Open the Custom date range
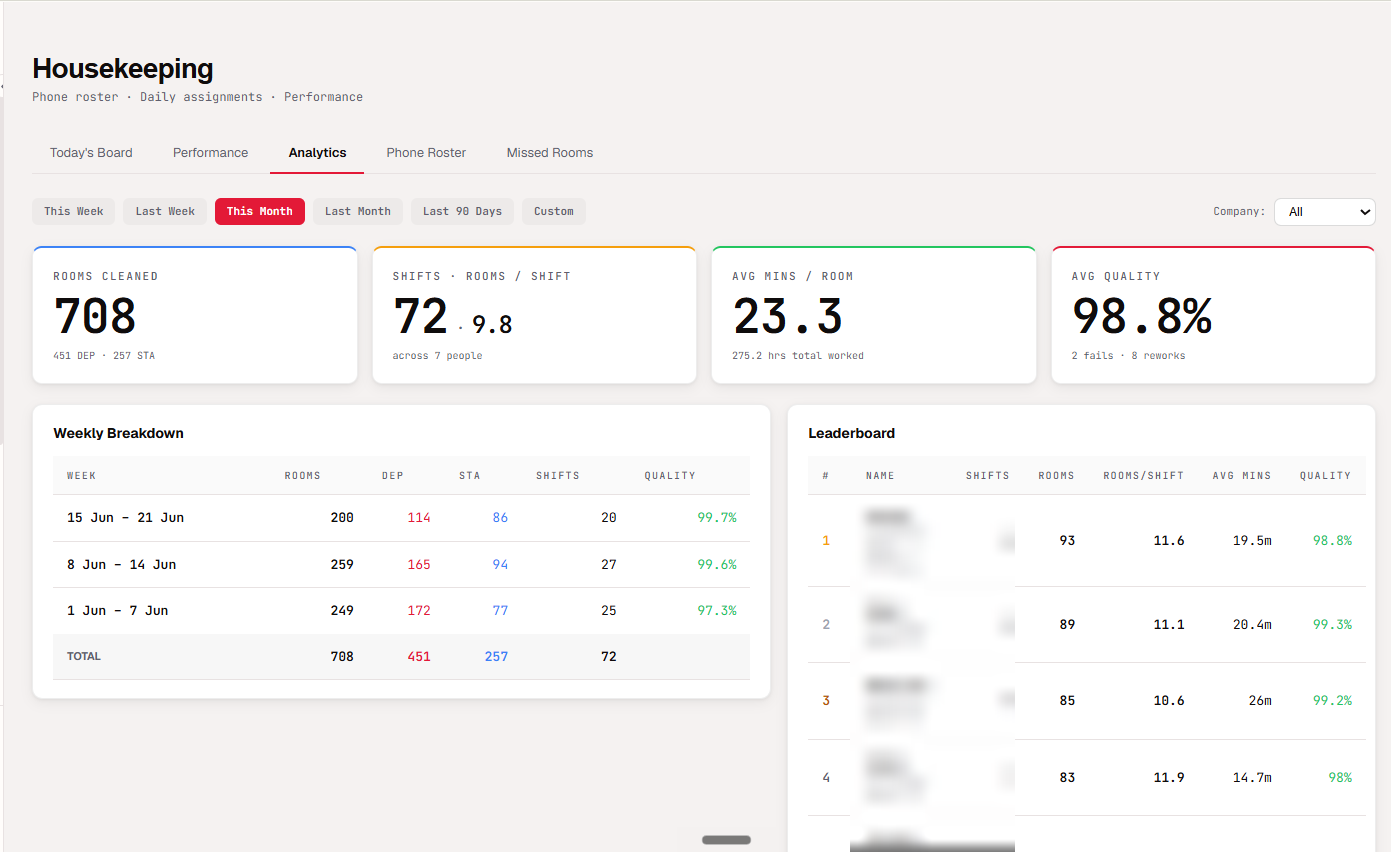1391x852 pixels. [x=554, y=211]
